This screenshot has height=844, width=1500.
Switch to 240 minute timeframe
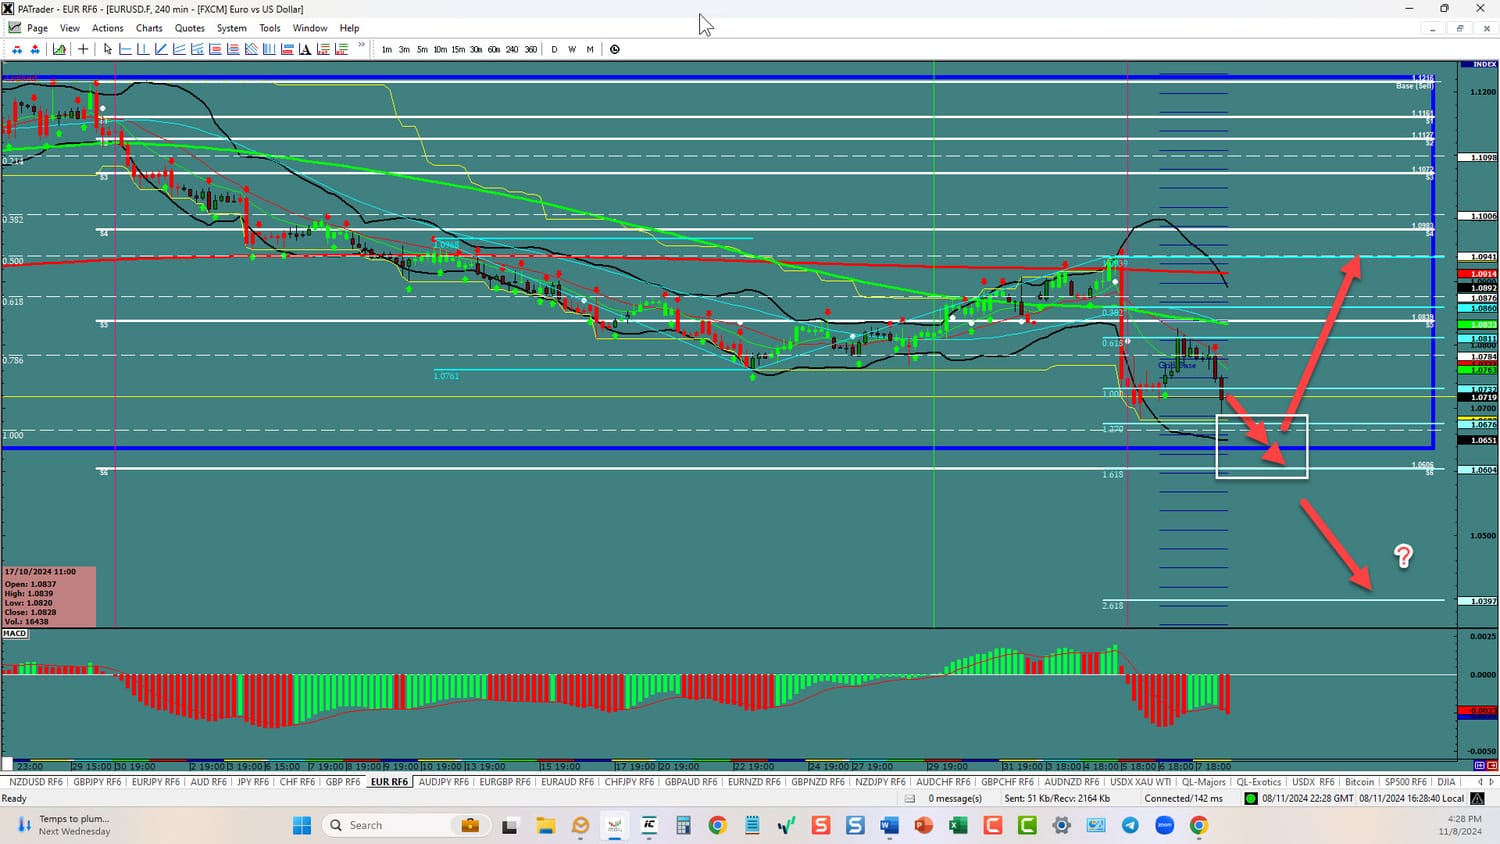click(x=512, y=49)
